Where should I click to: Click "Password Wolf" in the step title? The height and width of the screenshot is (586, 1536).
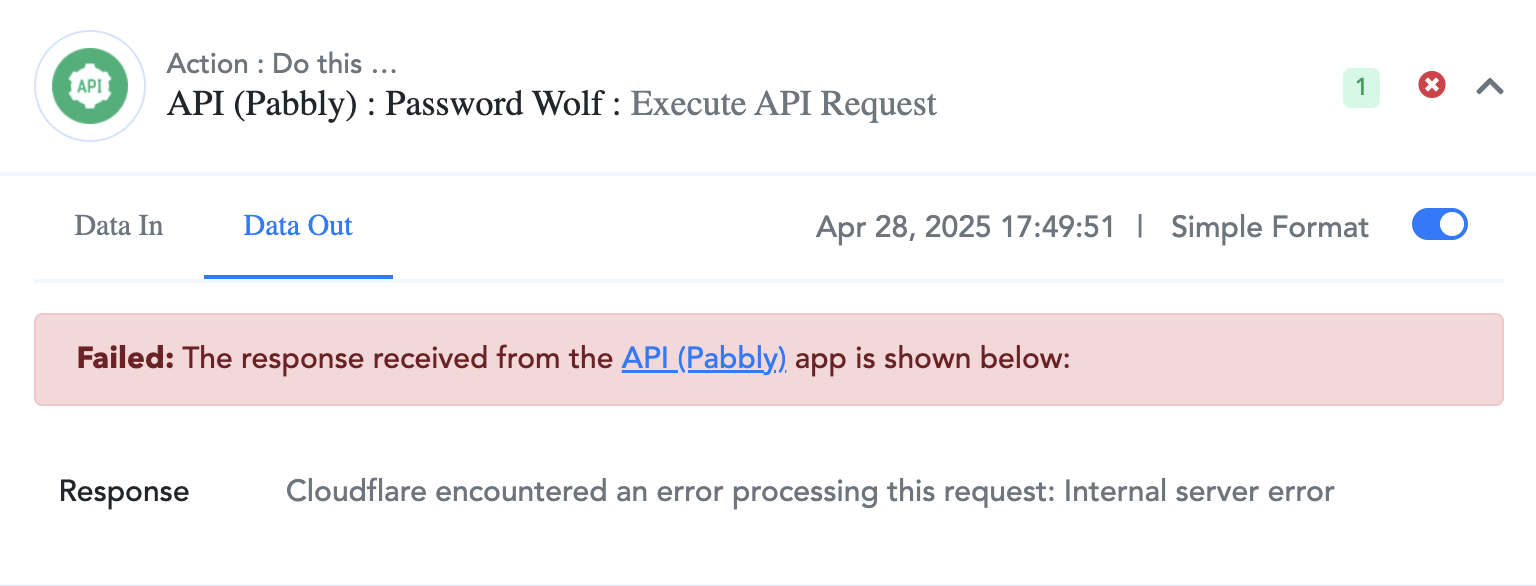(x=494, y=104)
